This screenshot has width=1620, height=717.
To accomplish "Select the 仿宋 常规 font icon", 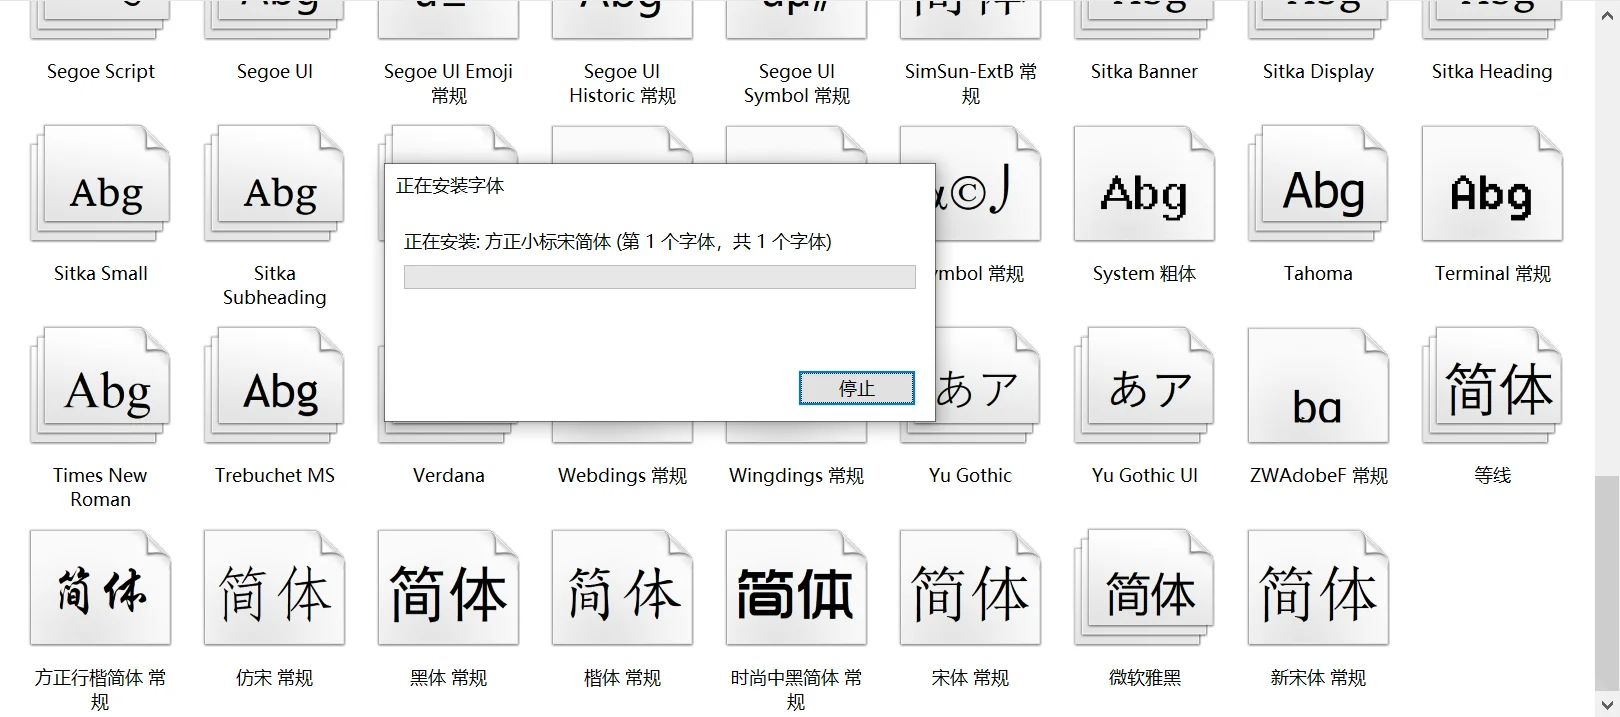I will click(274, 588).
